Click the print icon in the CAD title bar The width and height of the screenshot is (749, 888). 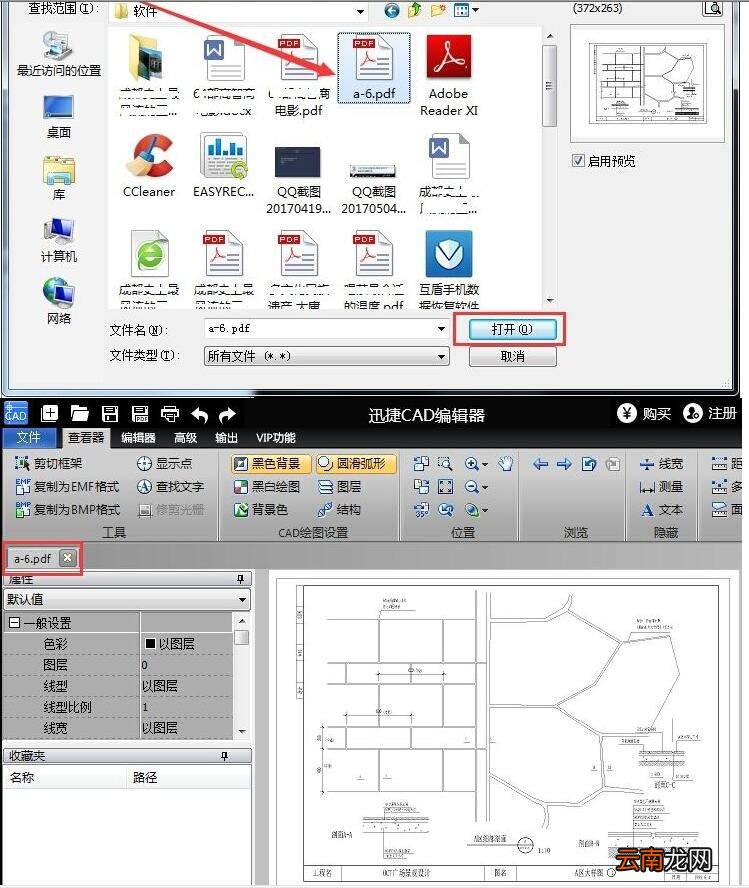[170, 414]
